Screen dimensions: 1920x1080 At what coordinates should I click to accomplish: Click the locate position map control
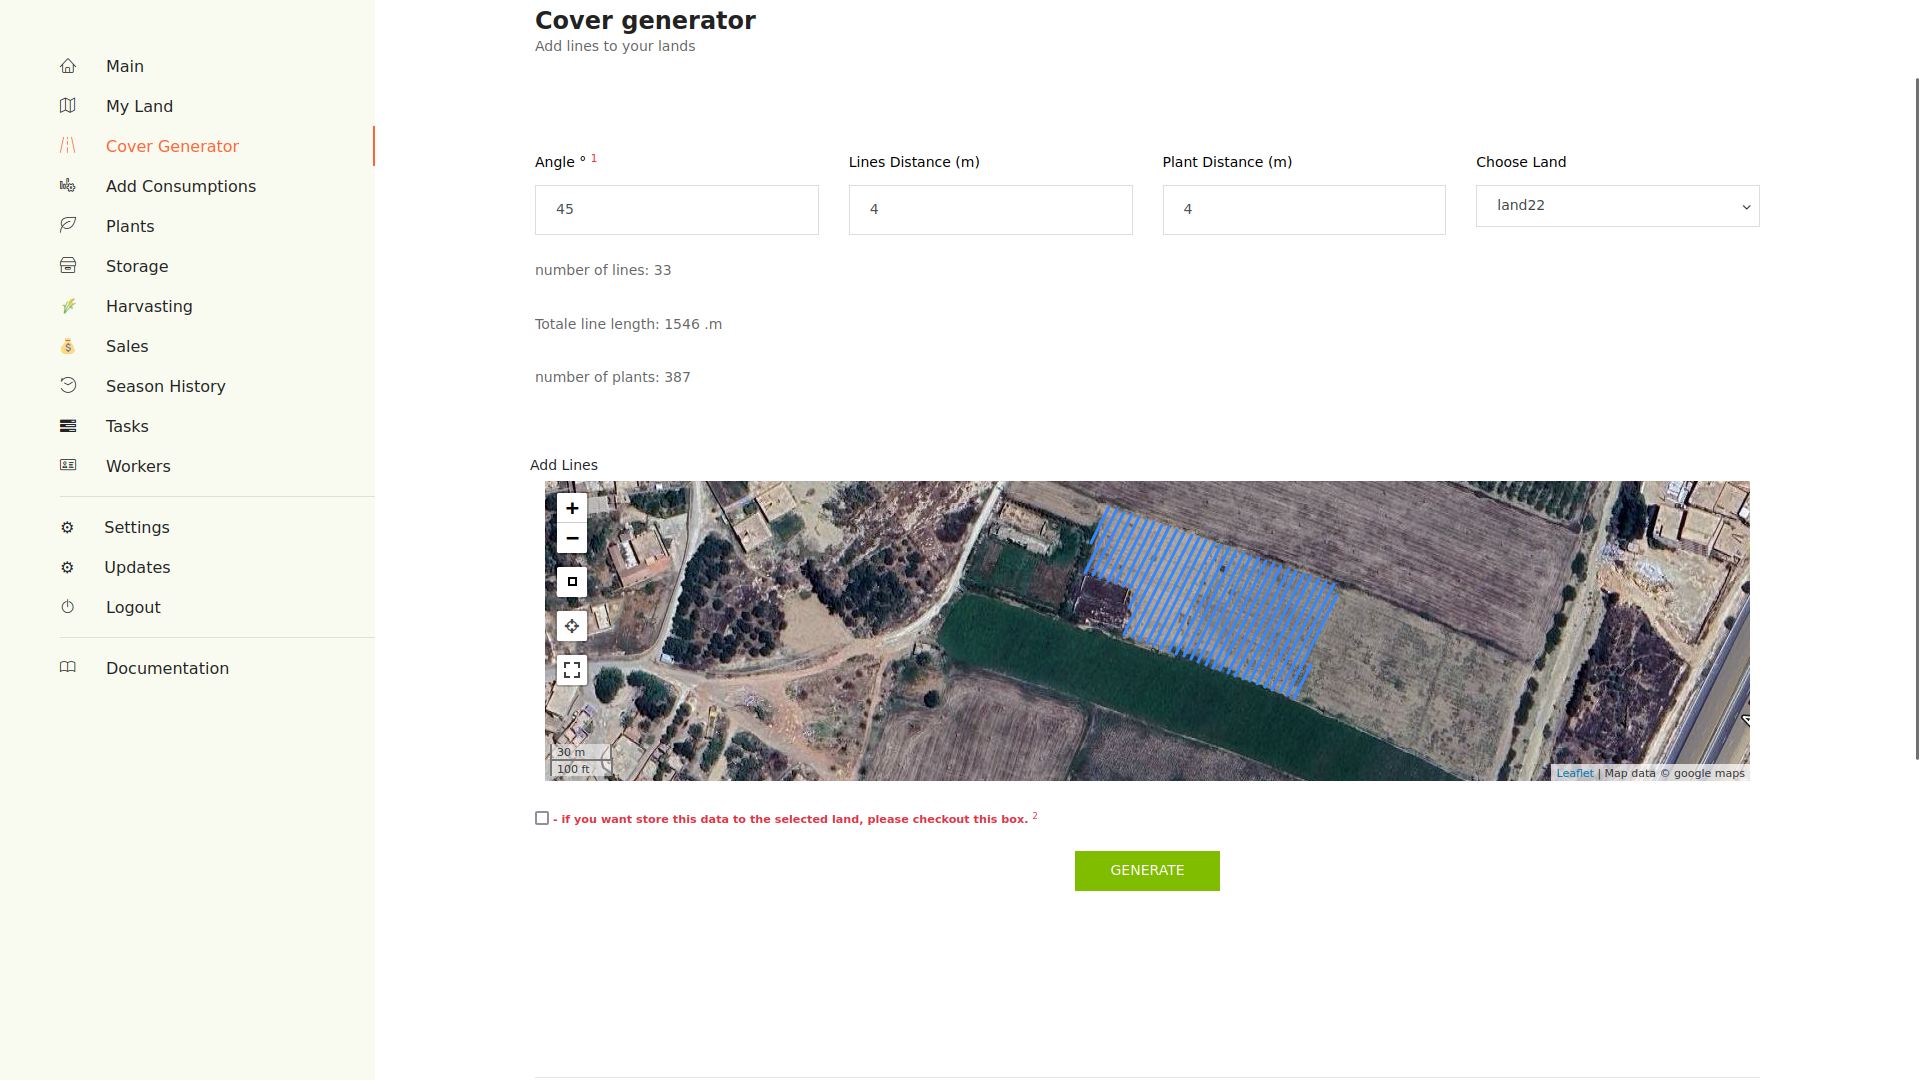pos(572,626)
